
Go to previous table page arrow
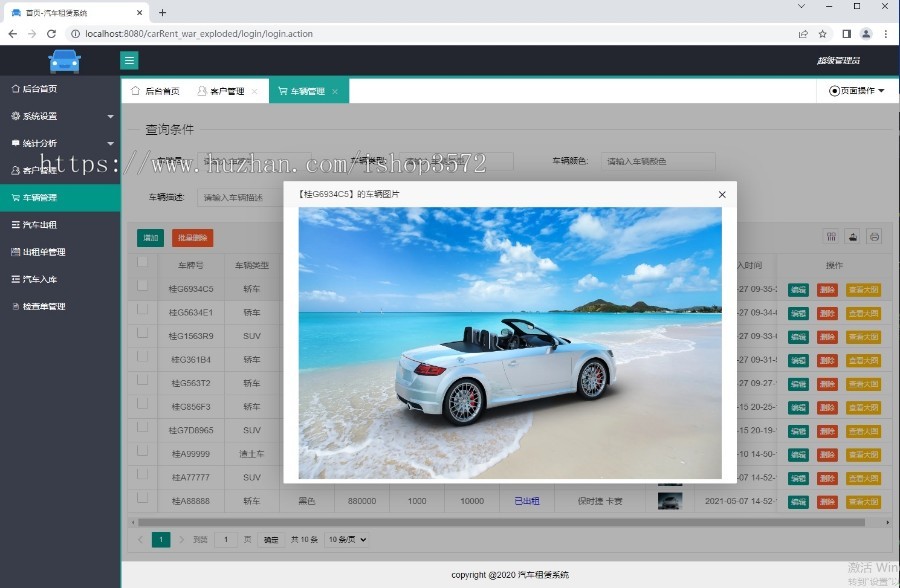click(140, 540)
